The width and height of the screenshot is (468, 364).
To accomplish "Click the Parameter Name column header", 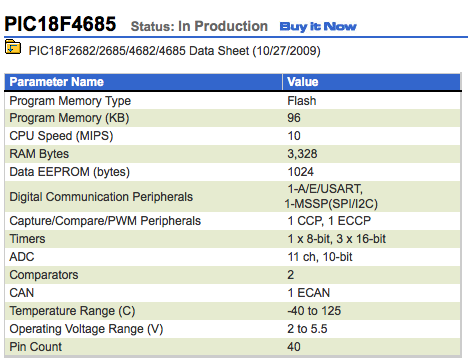I will pyautogui.click(x=56, y=82).
